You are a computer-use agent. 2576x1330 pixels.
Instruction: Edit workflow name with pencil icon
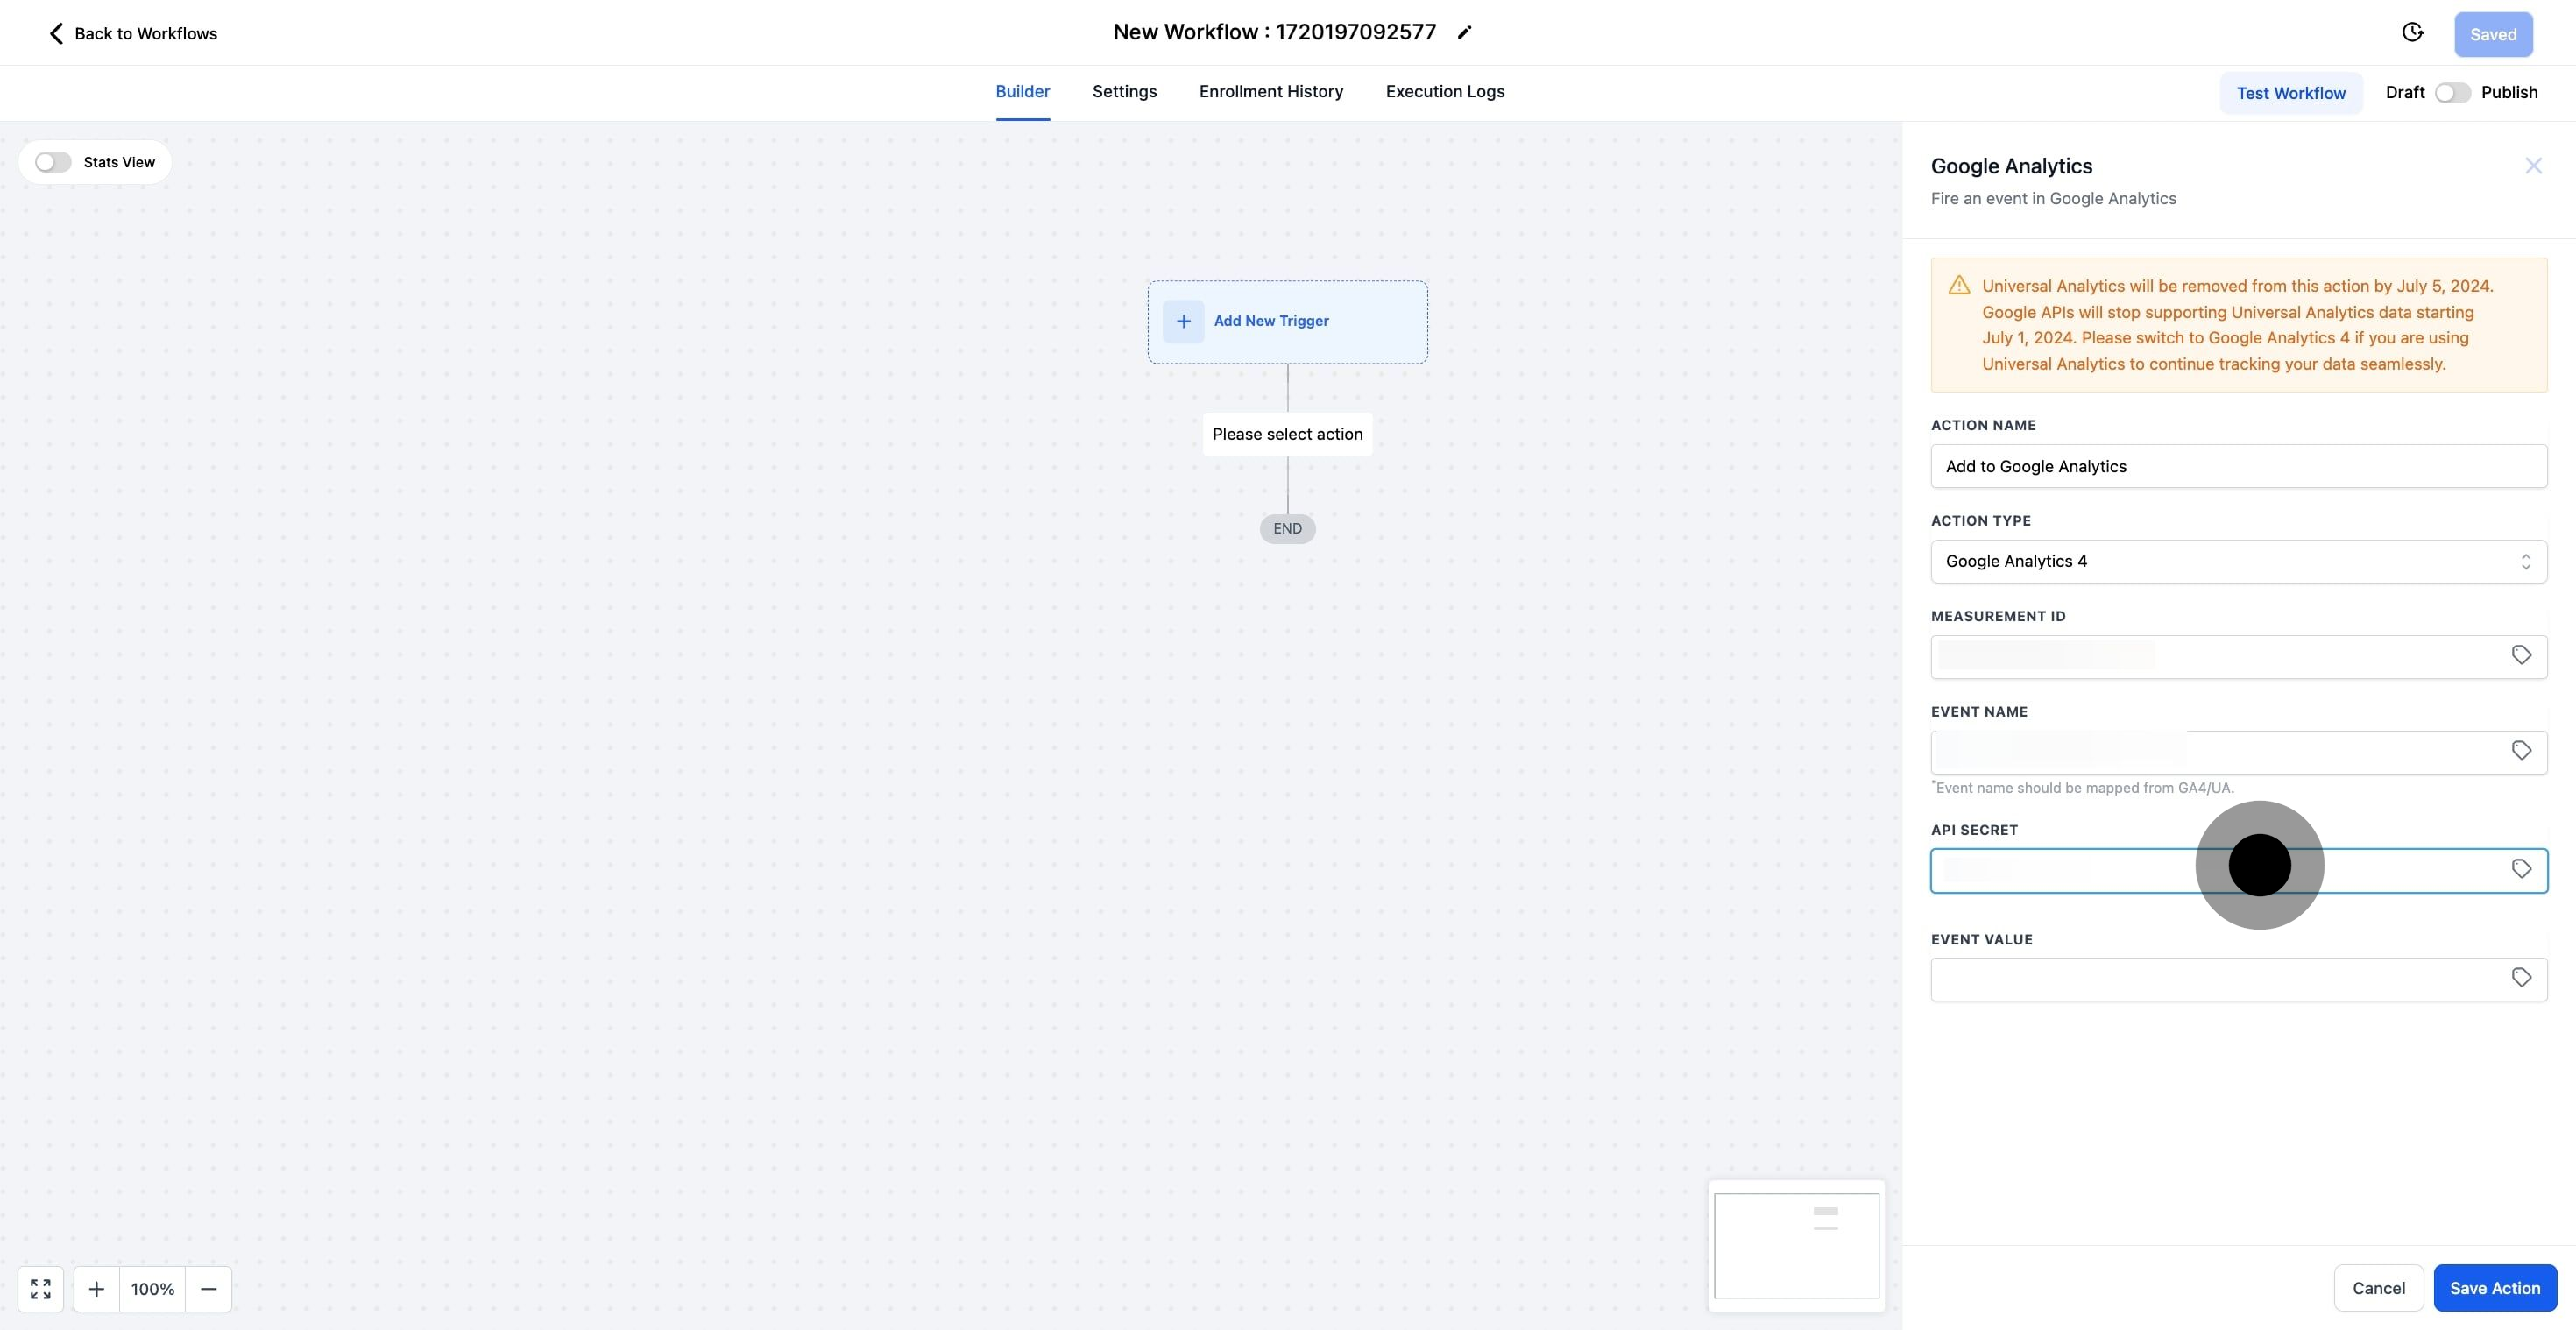coord(1464,33)
